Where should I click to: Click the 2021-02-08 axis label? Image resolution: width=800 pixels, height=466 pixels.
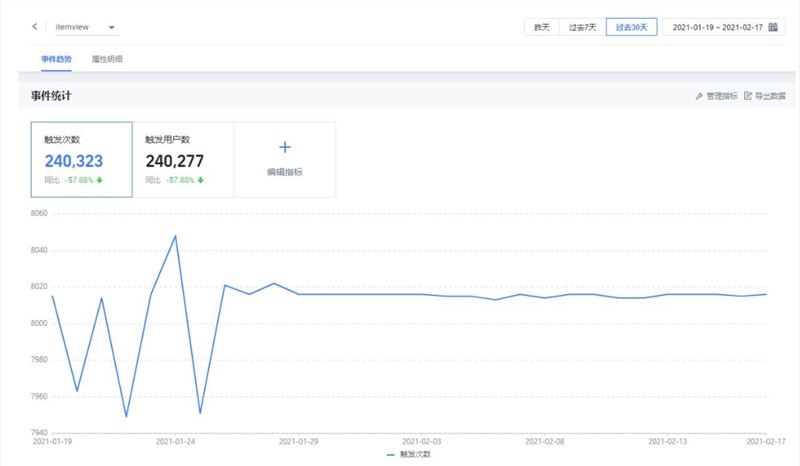pyautogui.click(x=545, y=442)
